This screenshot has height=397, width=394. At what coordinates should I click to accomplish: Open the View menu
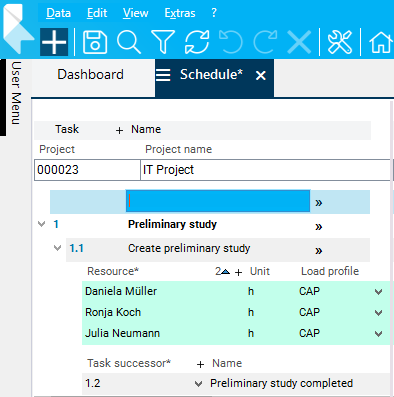(135, 13)
